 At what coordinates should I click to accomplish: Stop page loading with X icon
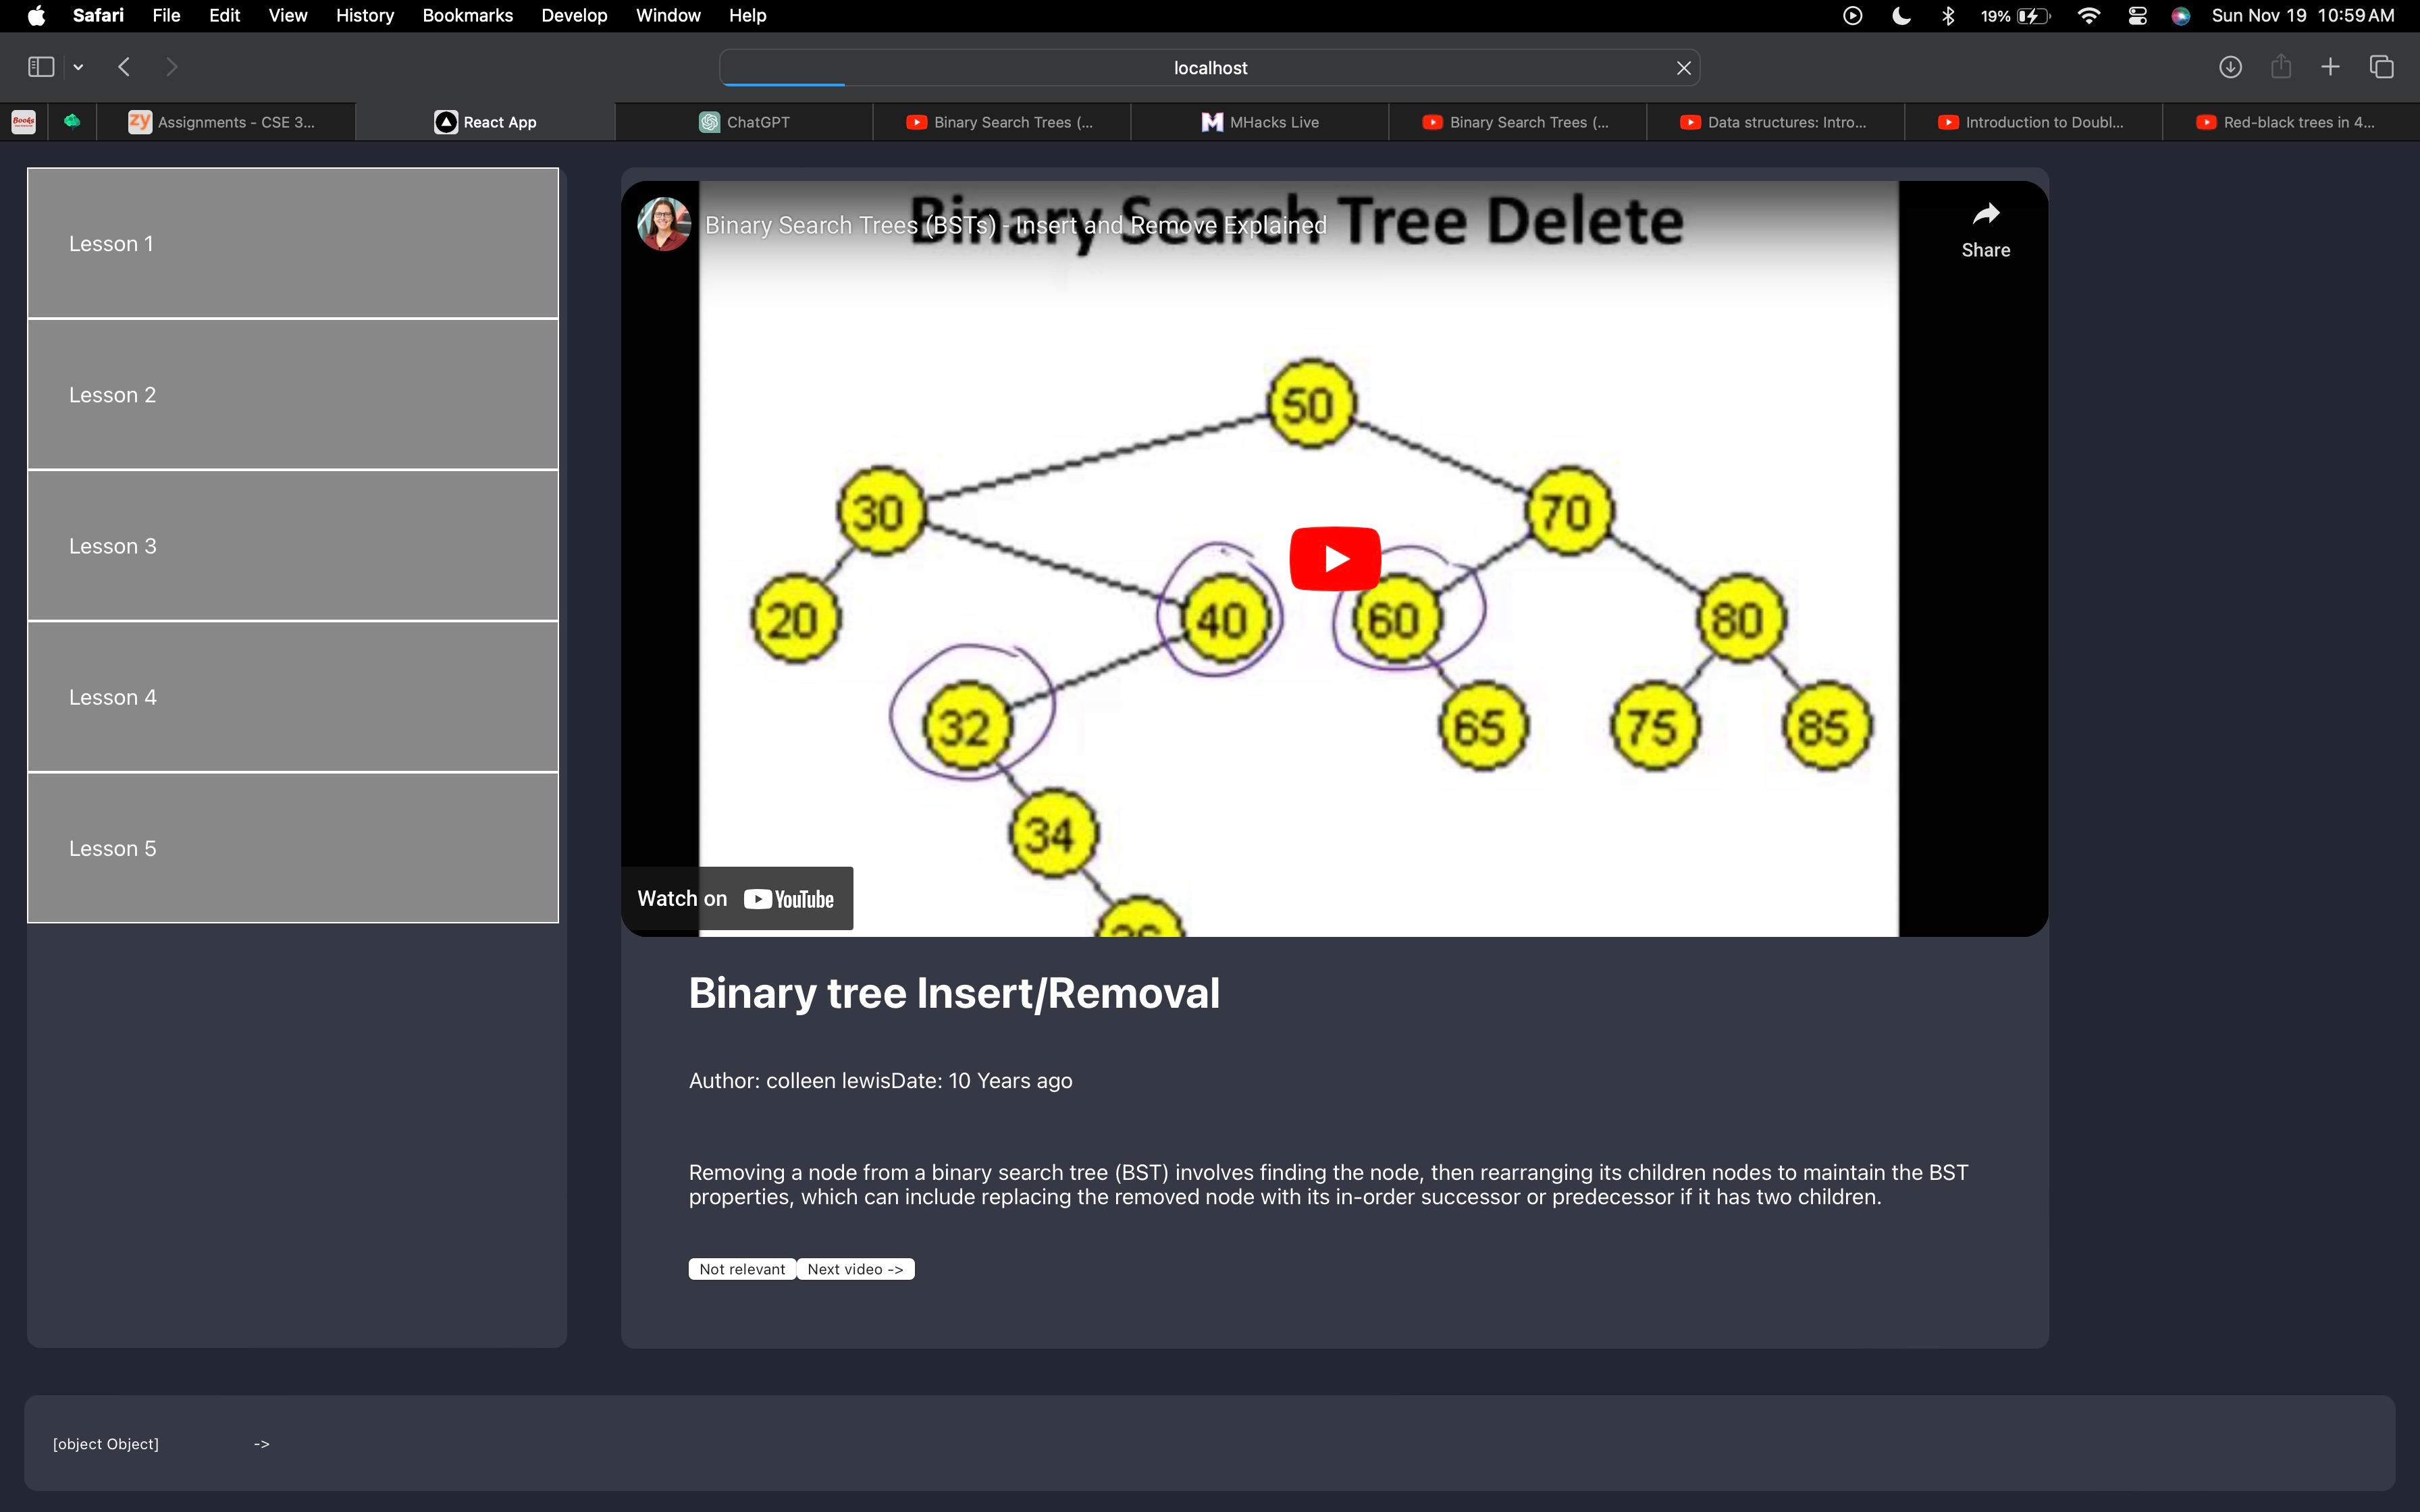[1683, 68]
